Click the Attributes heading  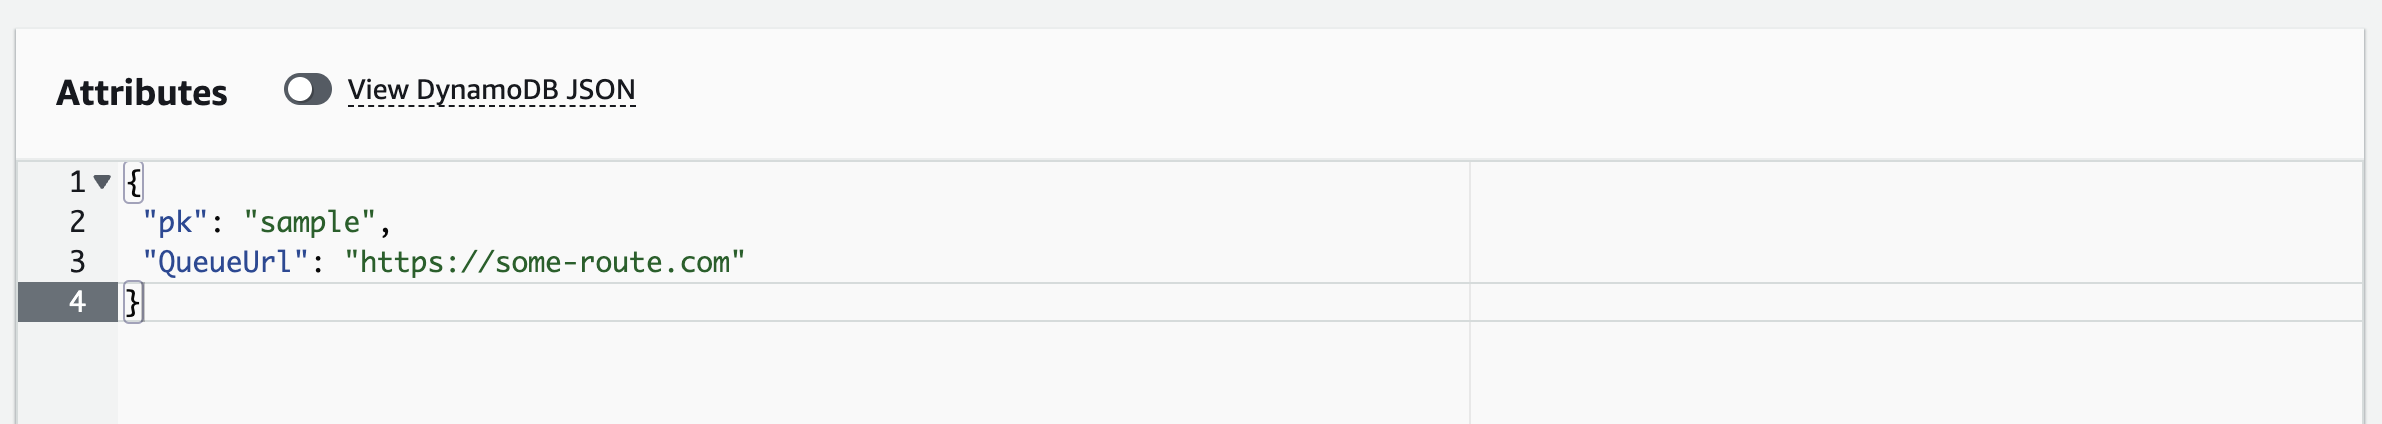click(142, 92)
